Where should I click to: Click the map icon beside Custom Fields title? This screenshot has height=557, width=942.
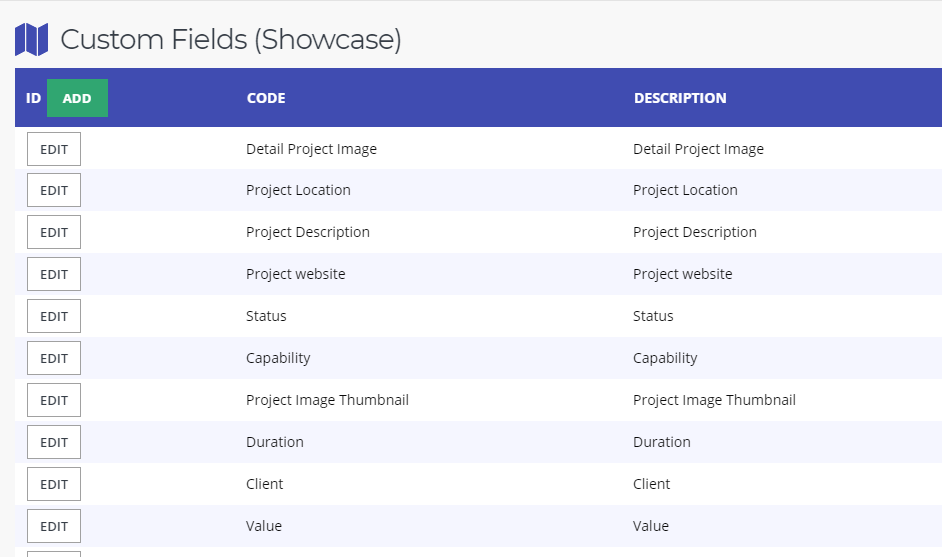pyautogui.click(x=31, y=40)
